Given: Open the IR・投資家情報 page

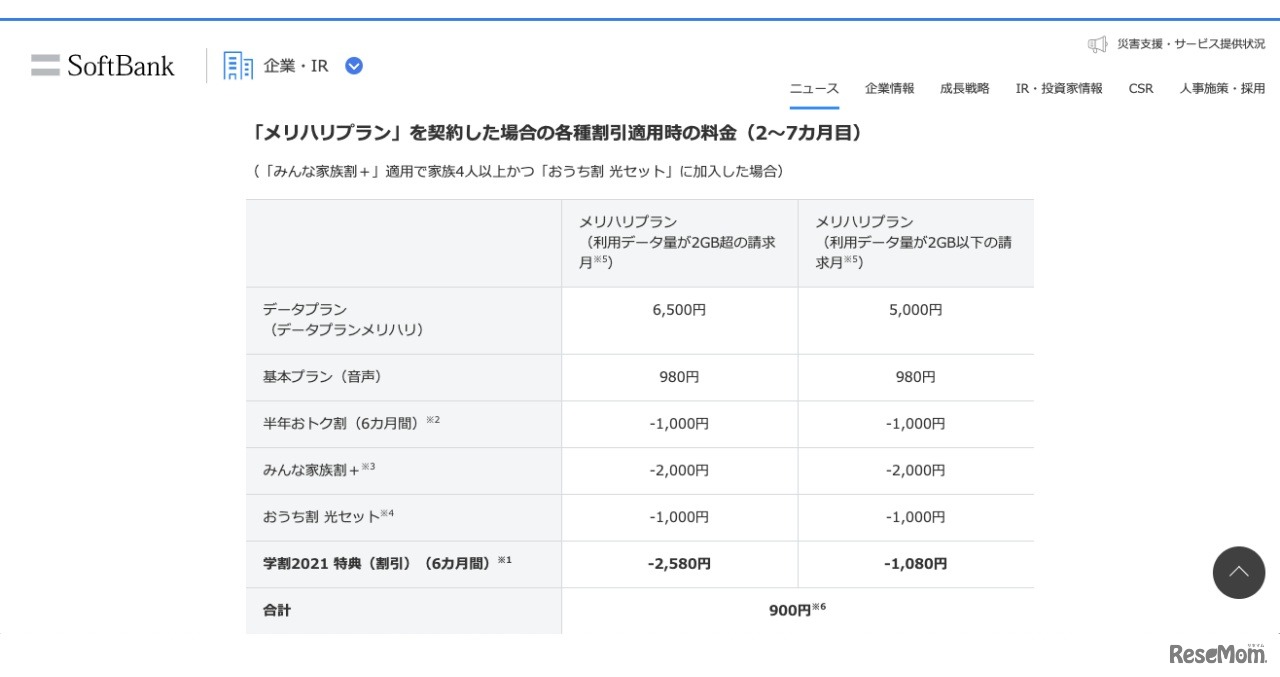Looking at the screenshot, I should click(x=1058, y=88).
